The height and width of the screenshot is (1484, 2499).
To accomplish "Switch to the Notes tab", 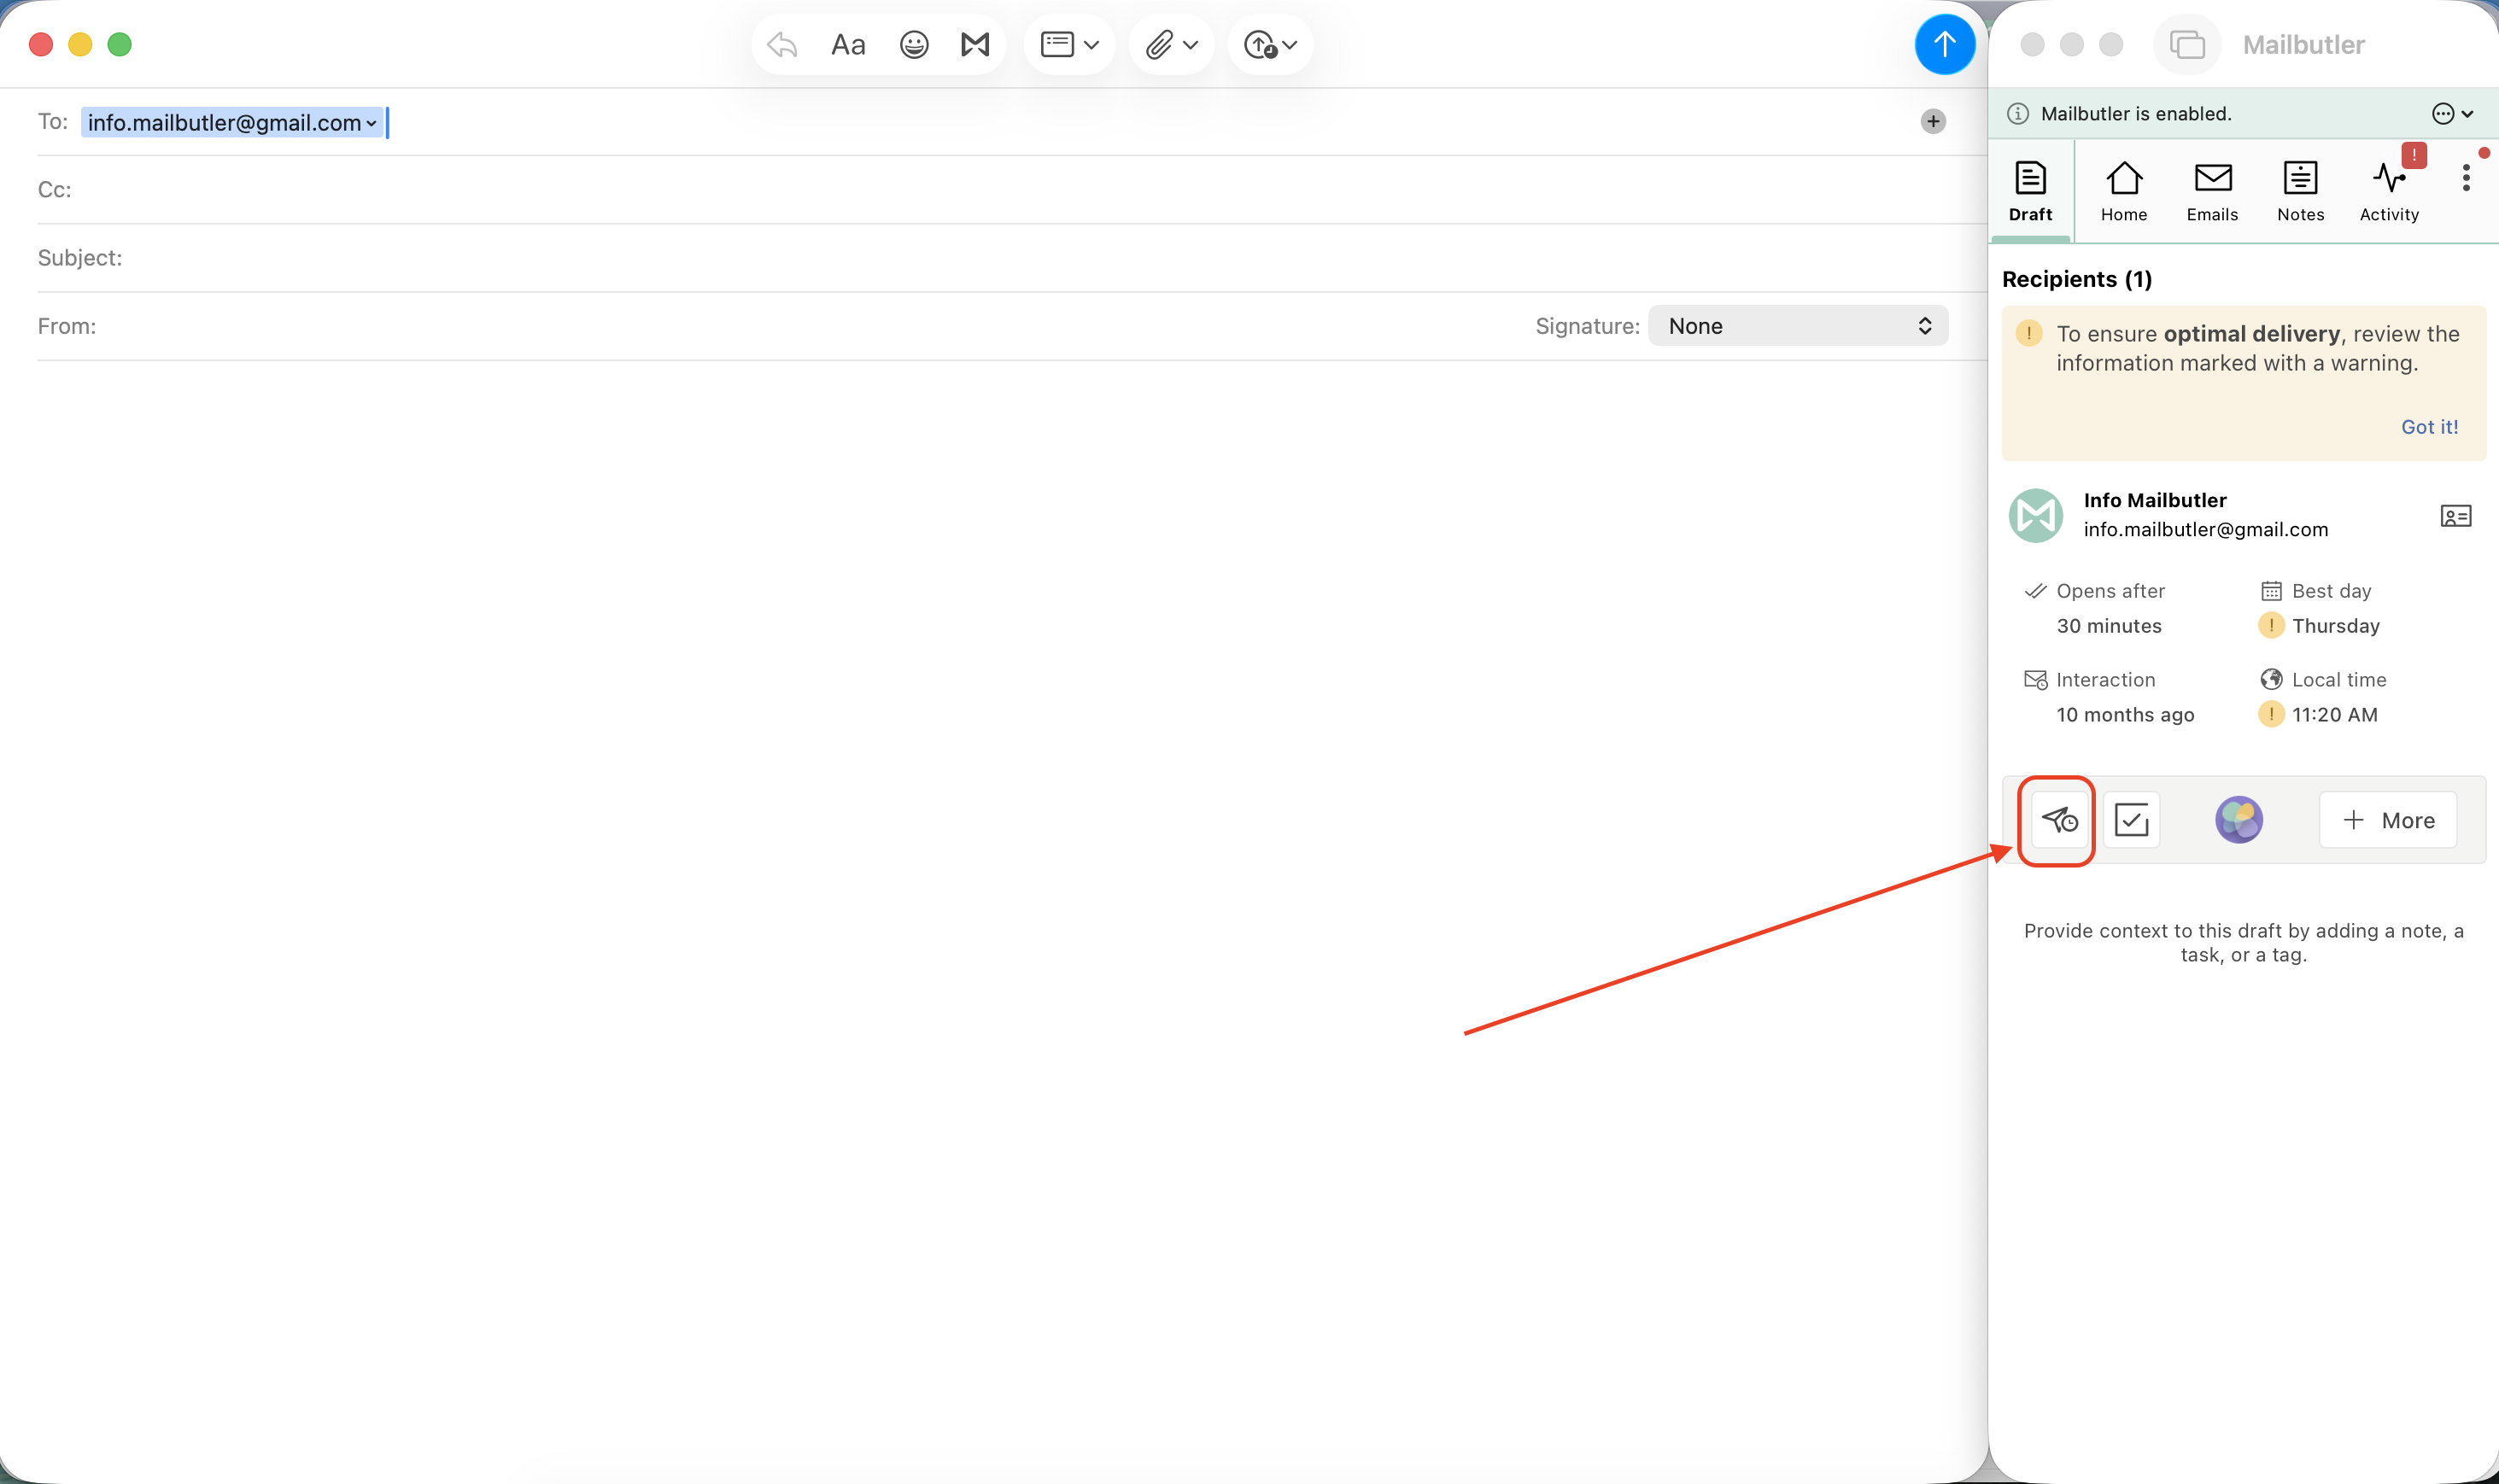I will [2300, 191].
